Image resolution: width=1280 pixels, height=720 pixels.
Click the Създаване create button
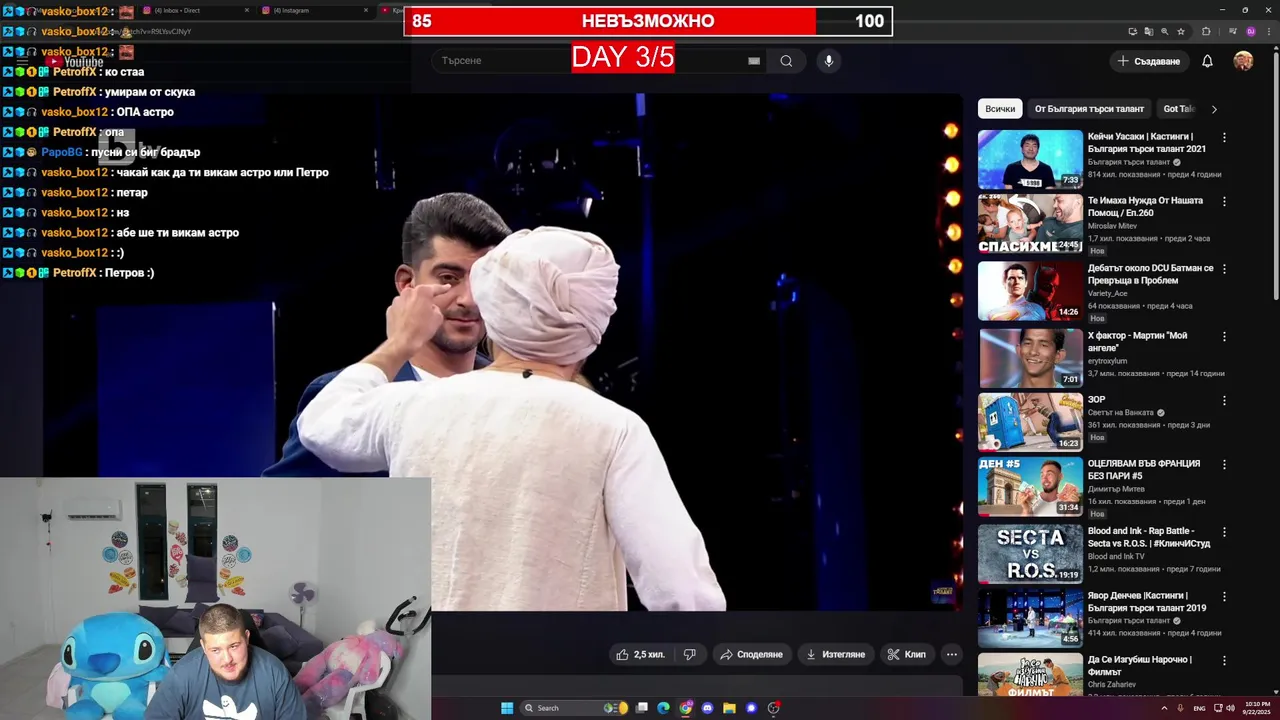pyautogui.click(x=1149, y=61)
